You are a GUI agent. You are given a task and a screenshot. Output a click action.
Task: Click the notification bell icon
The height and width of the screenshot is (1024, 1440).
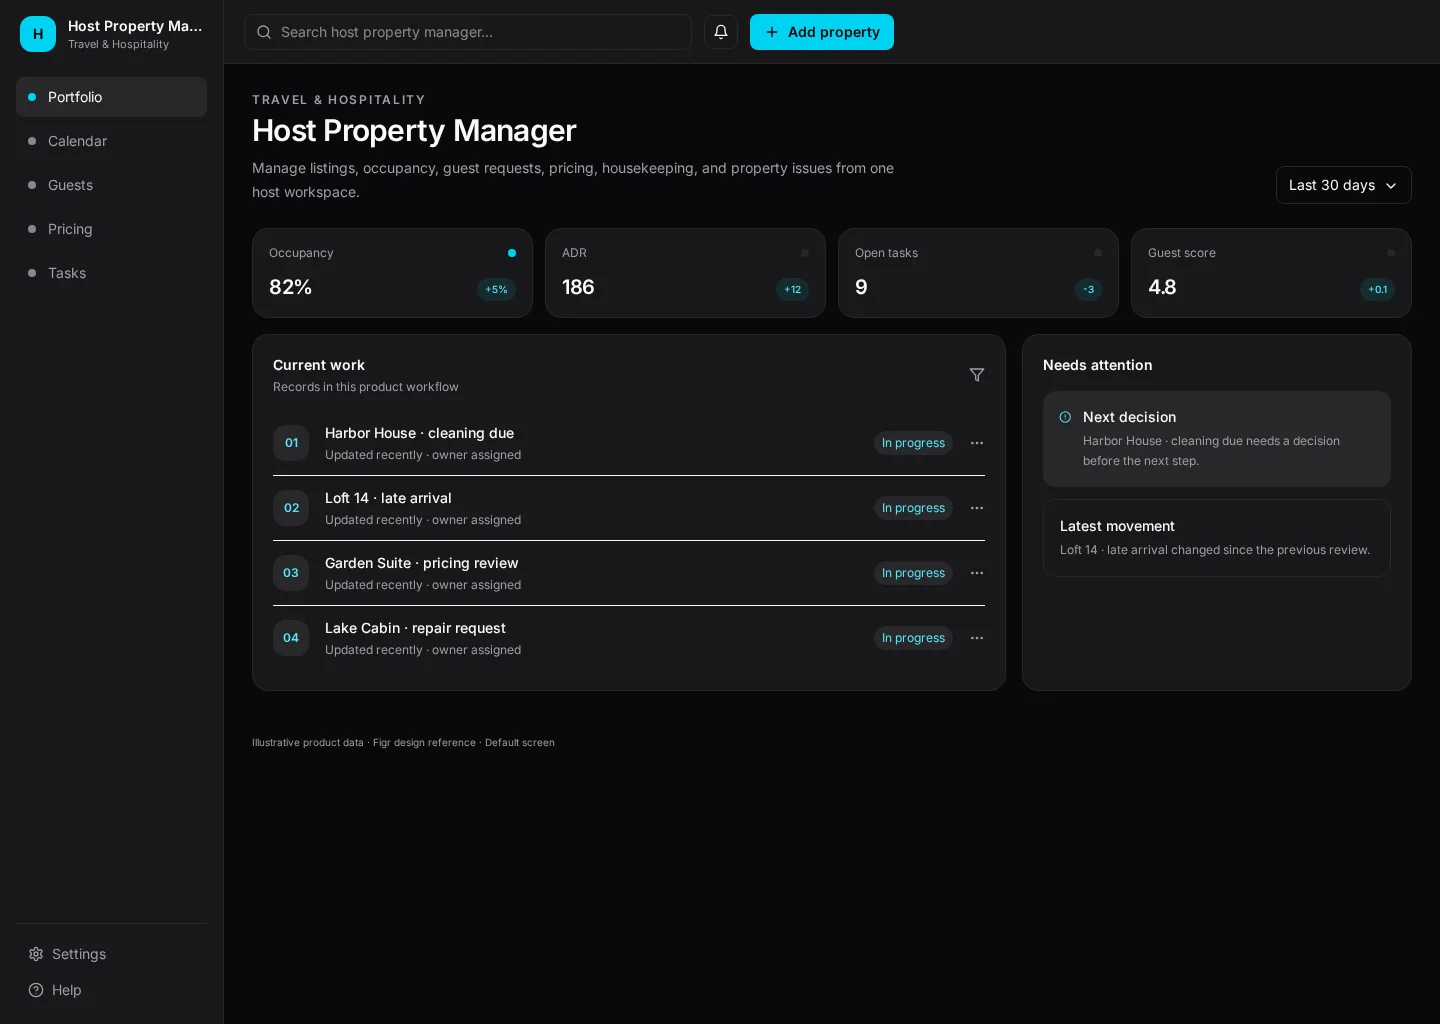click(x=721, y=32)
